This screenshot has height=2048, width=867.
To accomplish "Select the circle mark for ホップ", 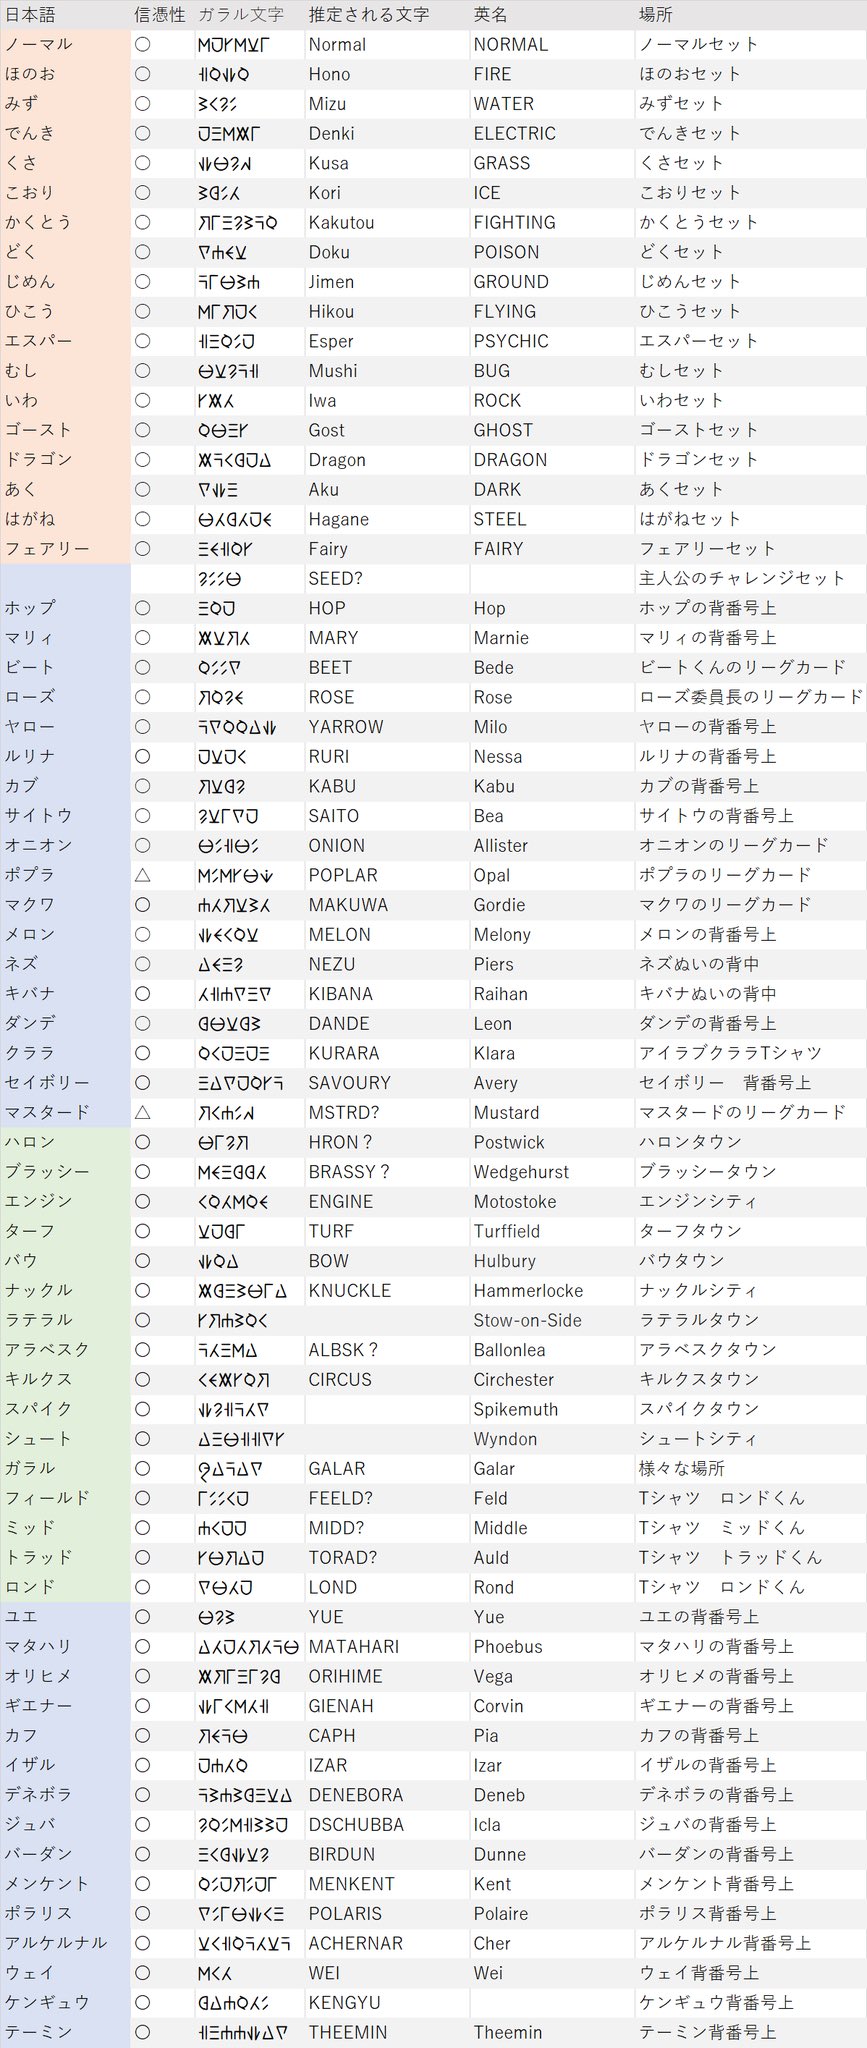I will pyautogui.click(x=142, y=608).
